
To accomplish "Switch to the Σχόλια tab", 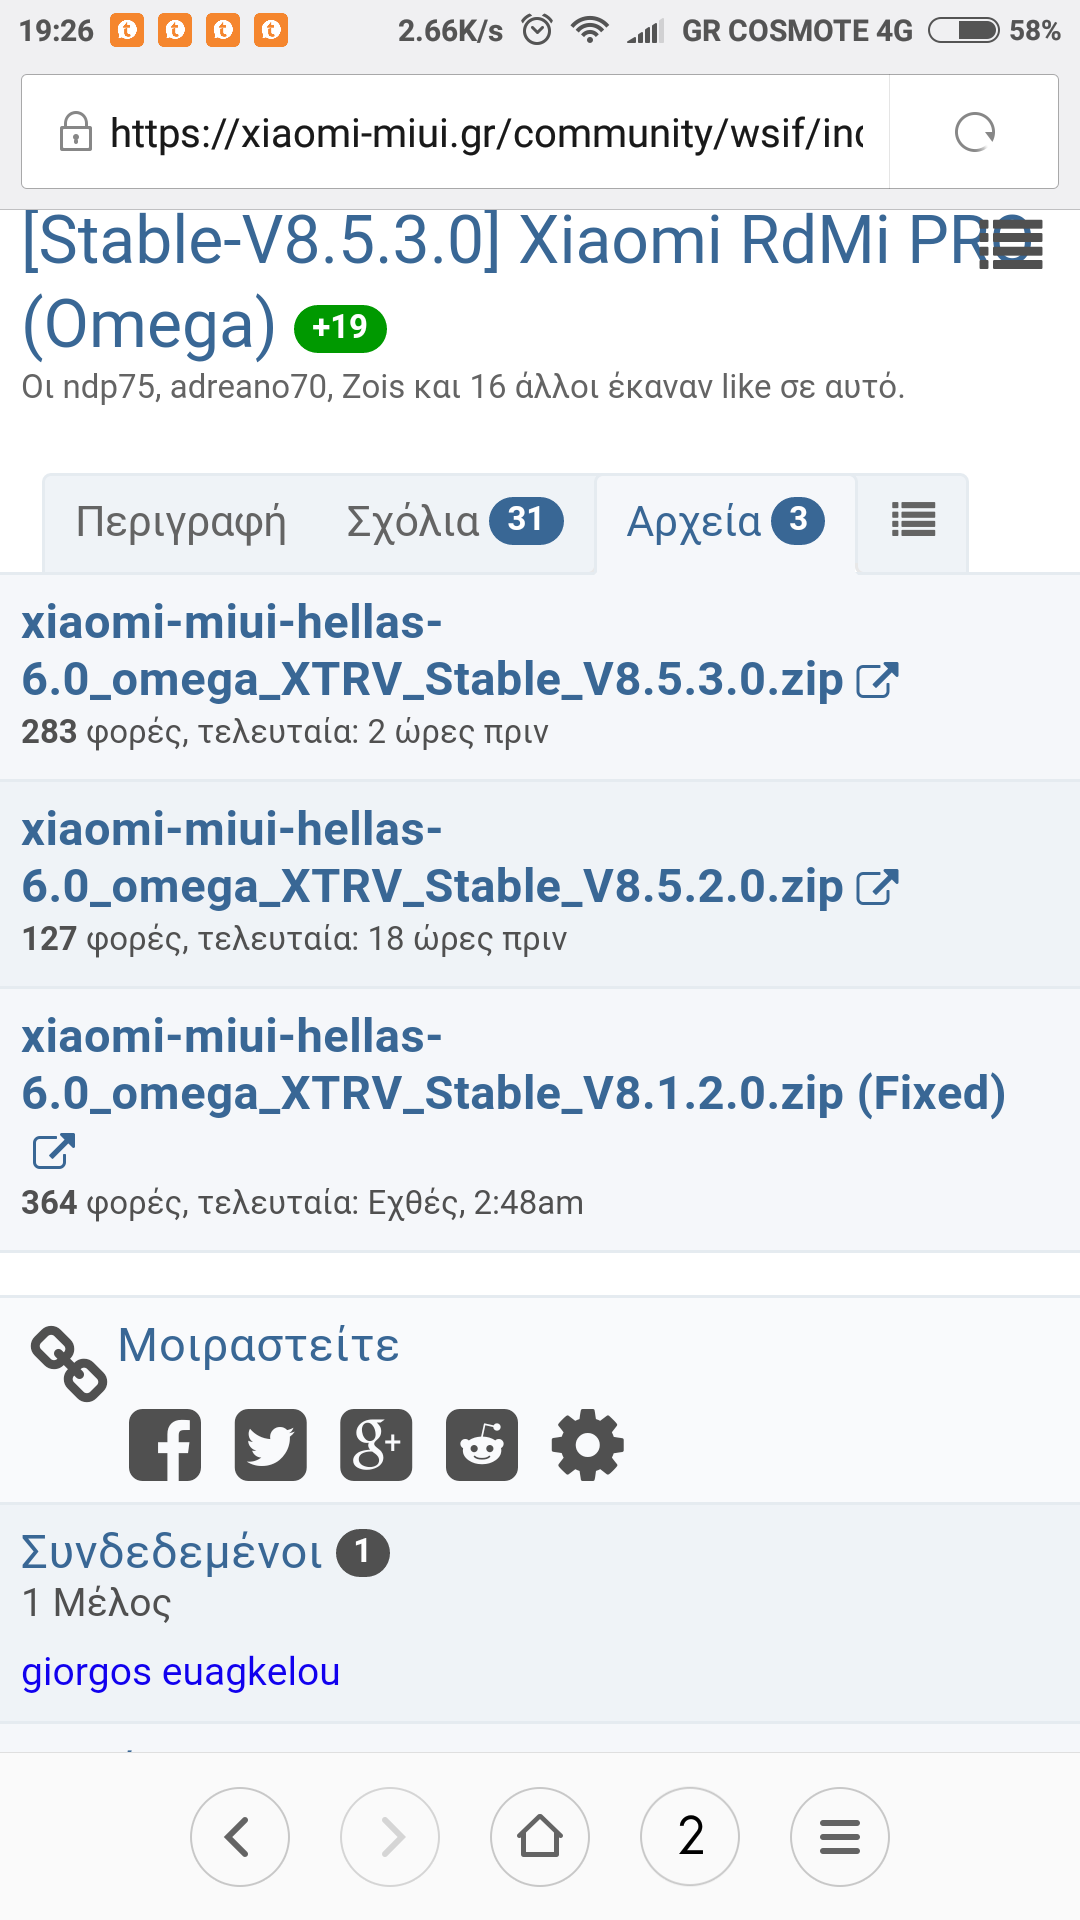I will (454, 522).
